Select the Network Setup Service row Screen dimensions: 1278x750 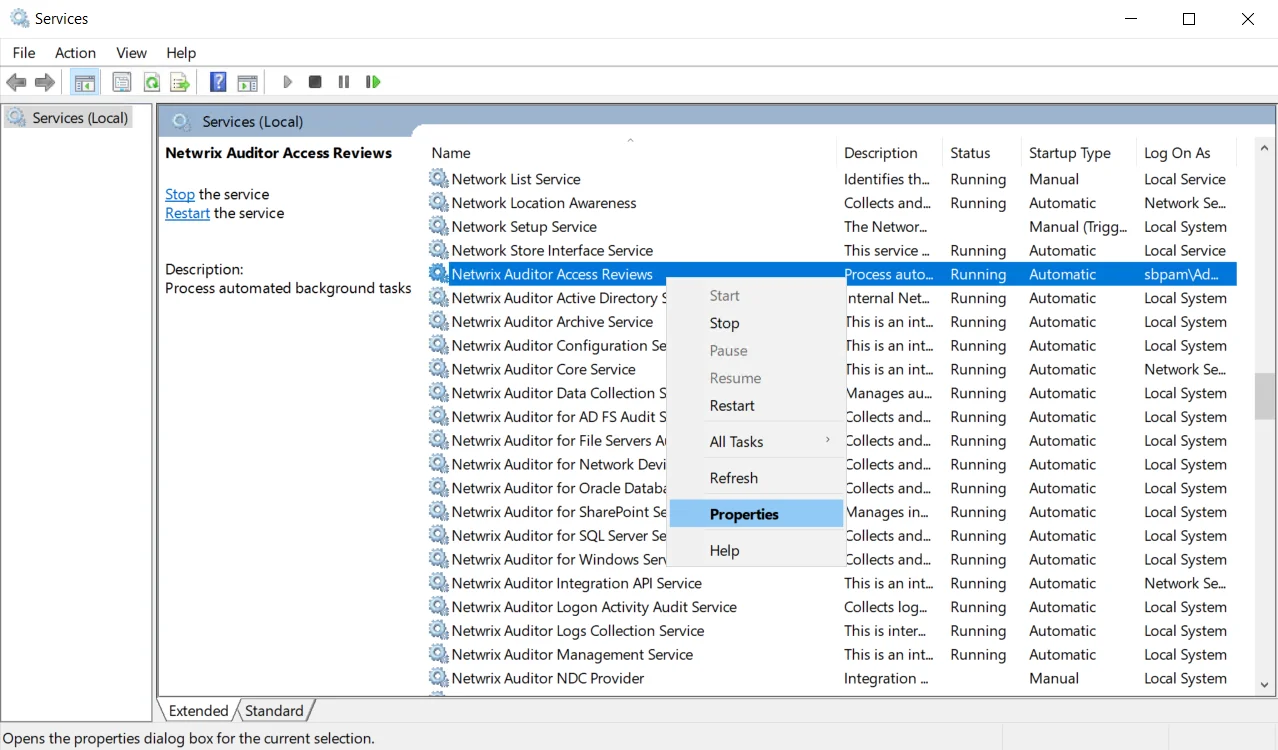pyautogui.click(x=832, y=227)
